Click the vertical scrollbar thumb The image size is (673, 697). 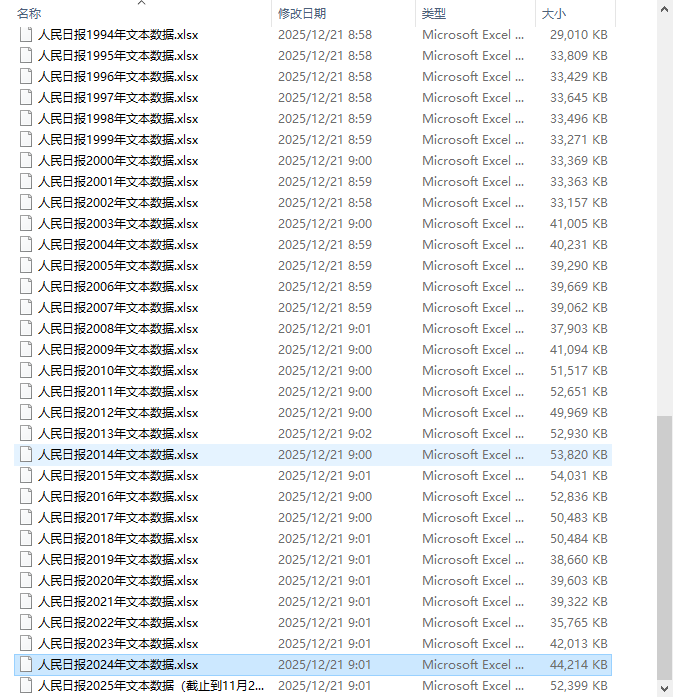coord(665,549)
